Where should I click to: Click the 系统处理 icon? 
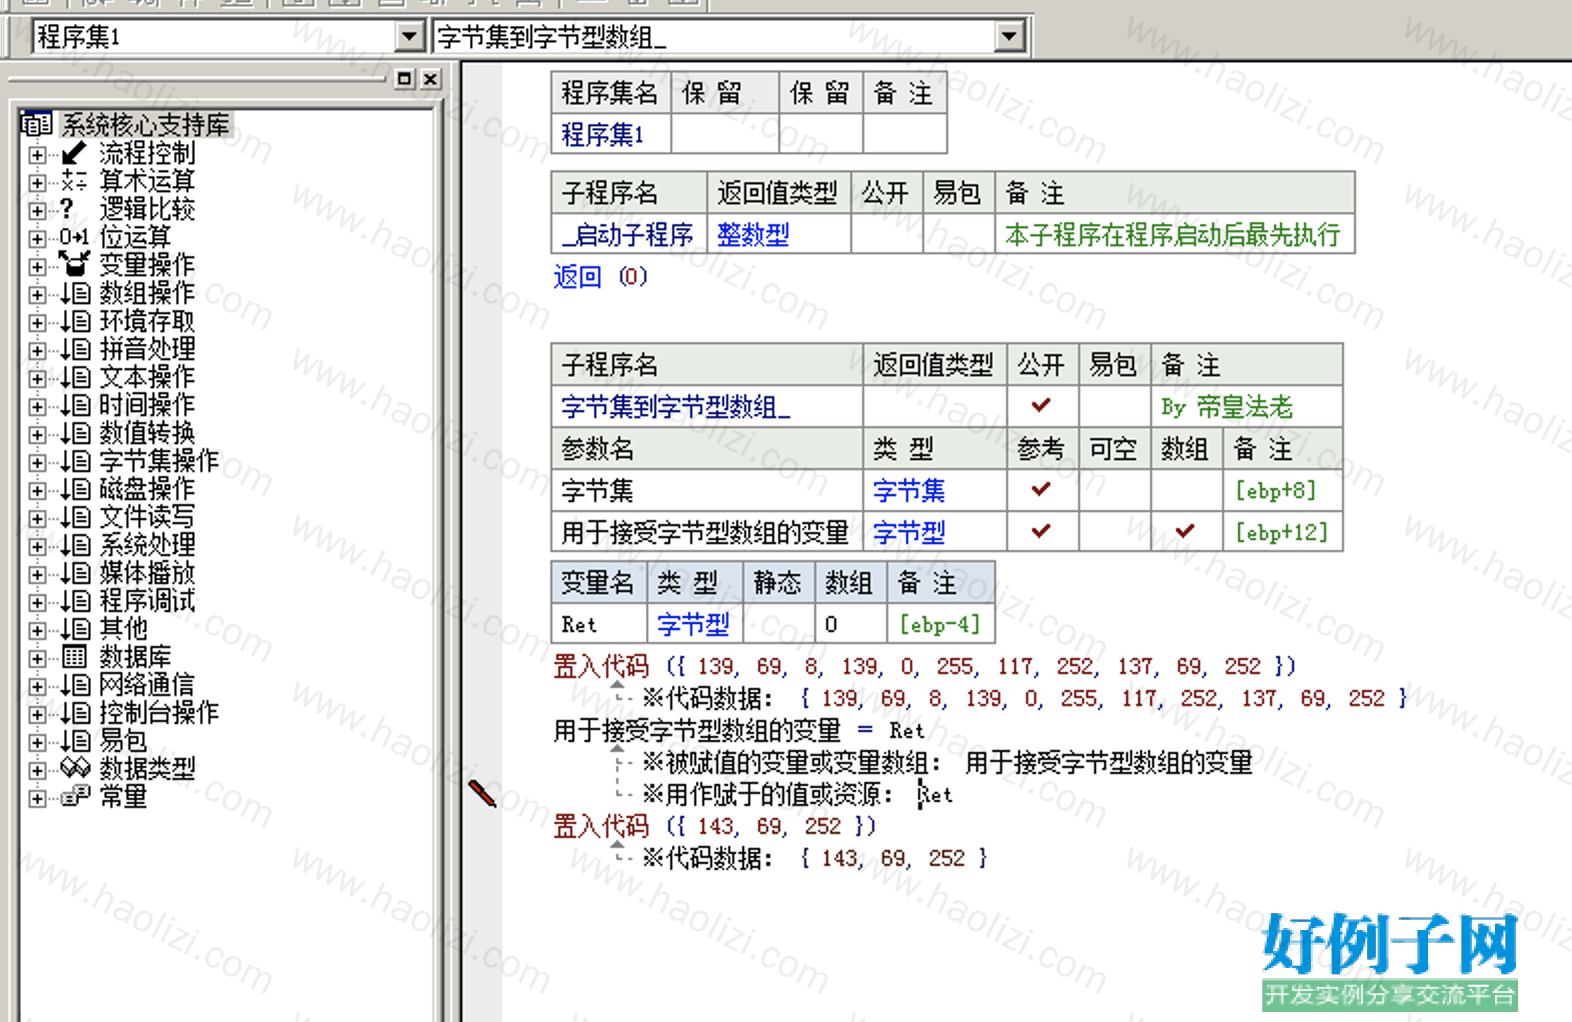[x=75, y=545]
